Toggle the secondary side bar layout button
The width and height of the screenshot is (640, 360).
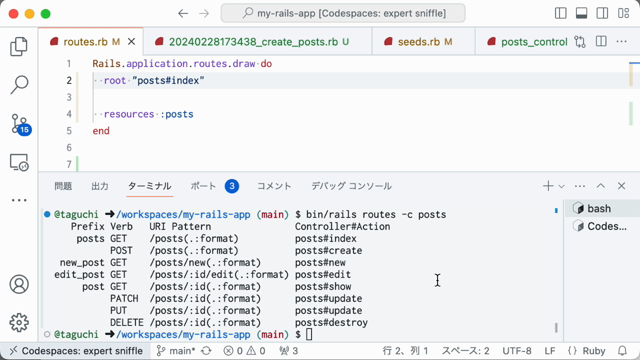(602, 13)
